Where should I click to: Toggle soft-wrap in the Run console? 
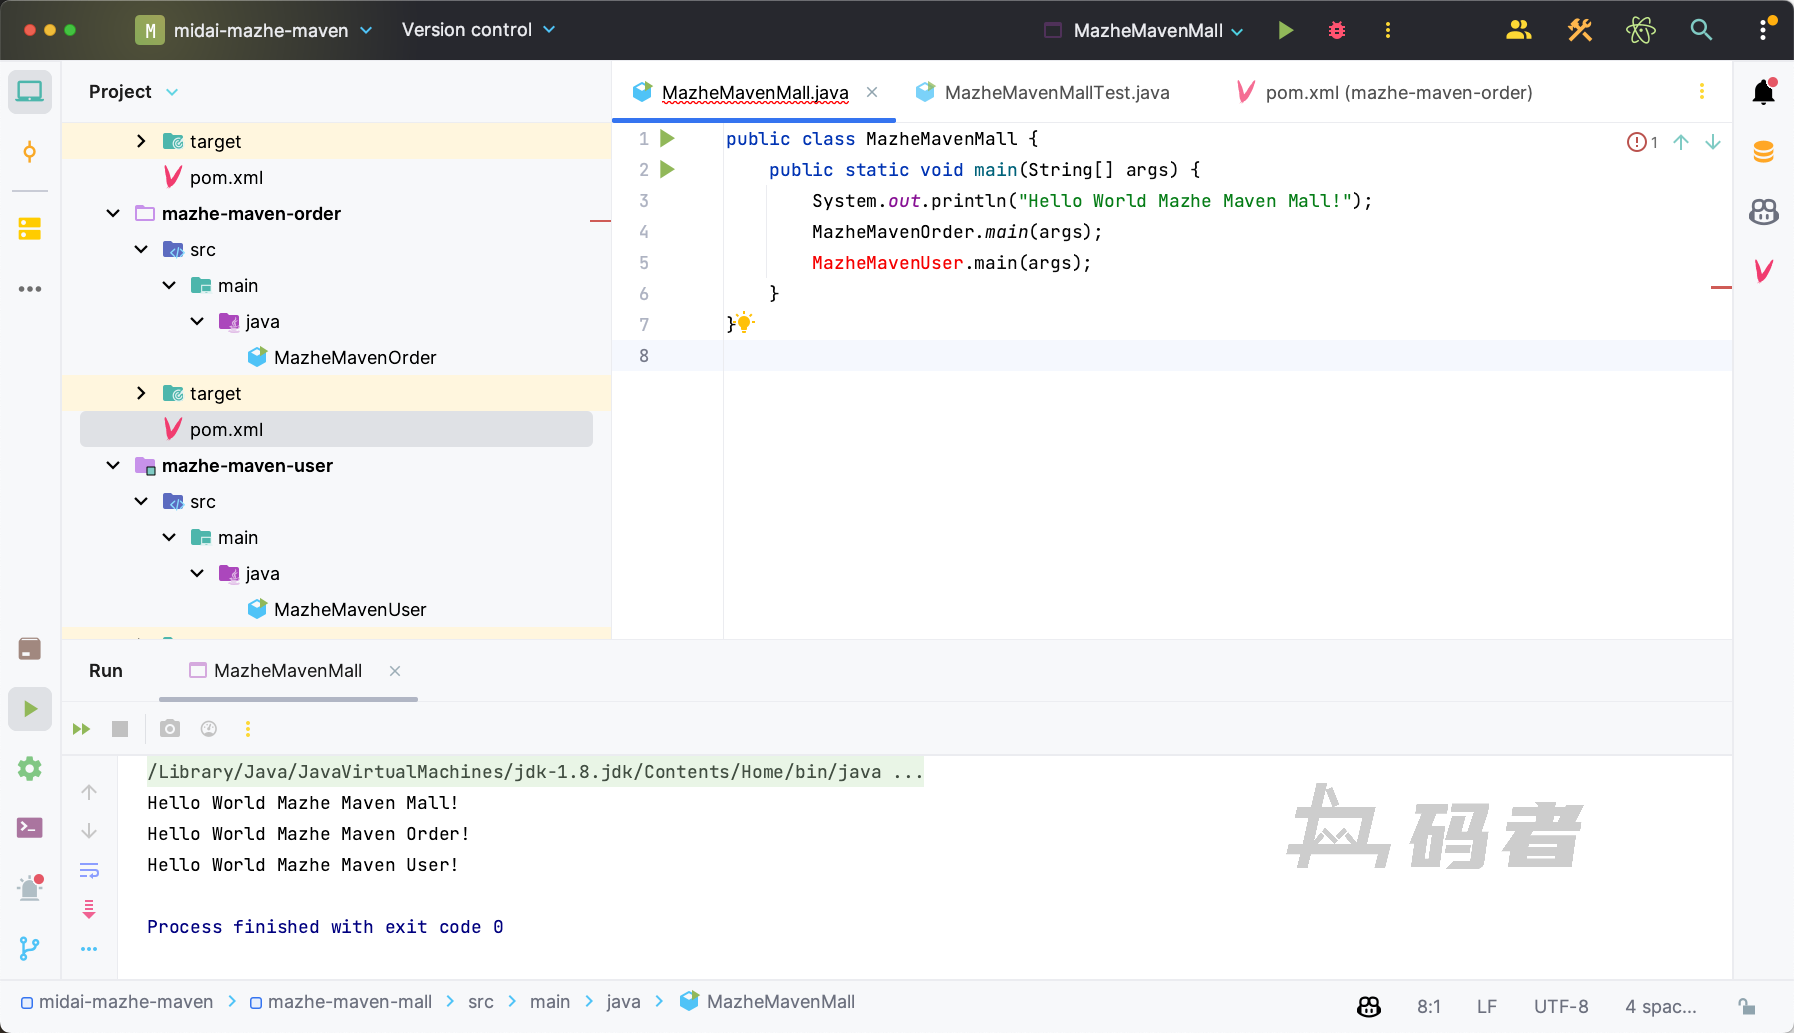coord(89,870)
